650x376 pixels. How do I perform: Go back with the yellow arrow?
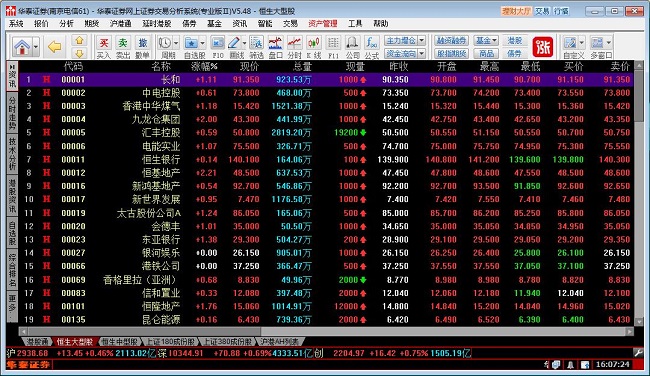pyautogui.click(x=55, y=47)
